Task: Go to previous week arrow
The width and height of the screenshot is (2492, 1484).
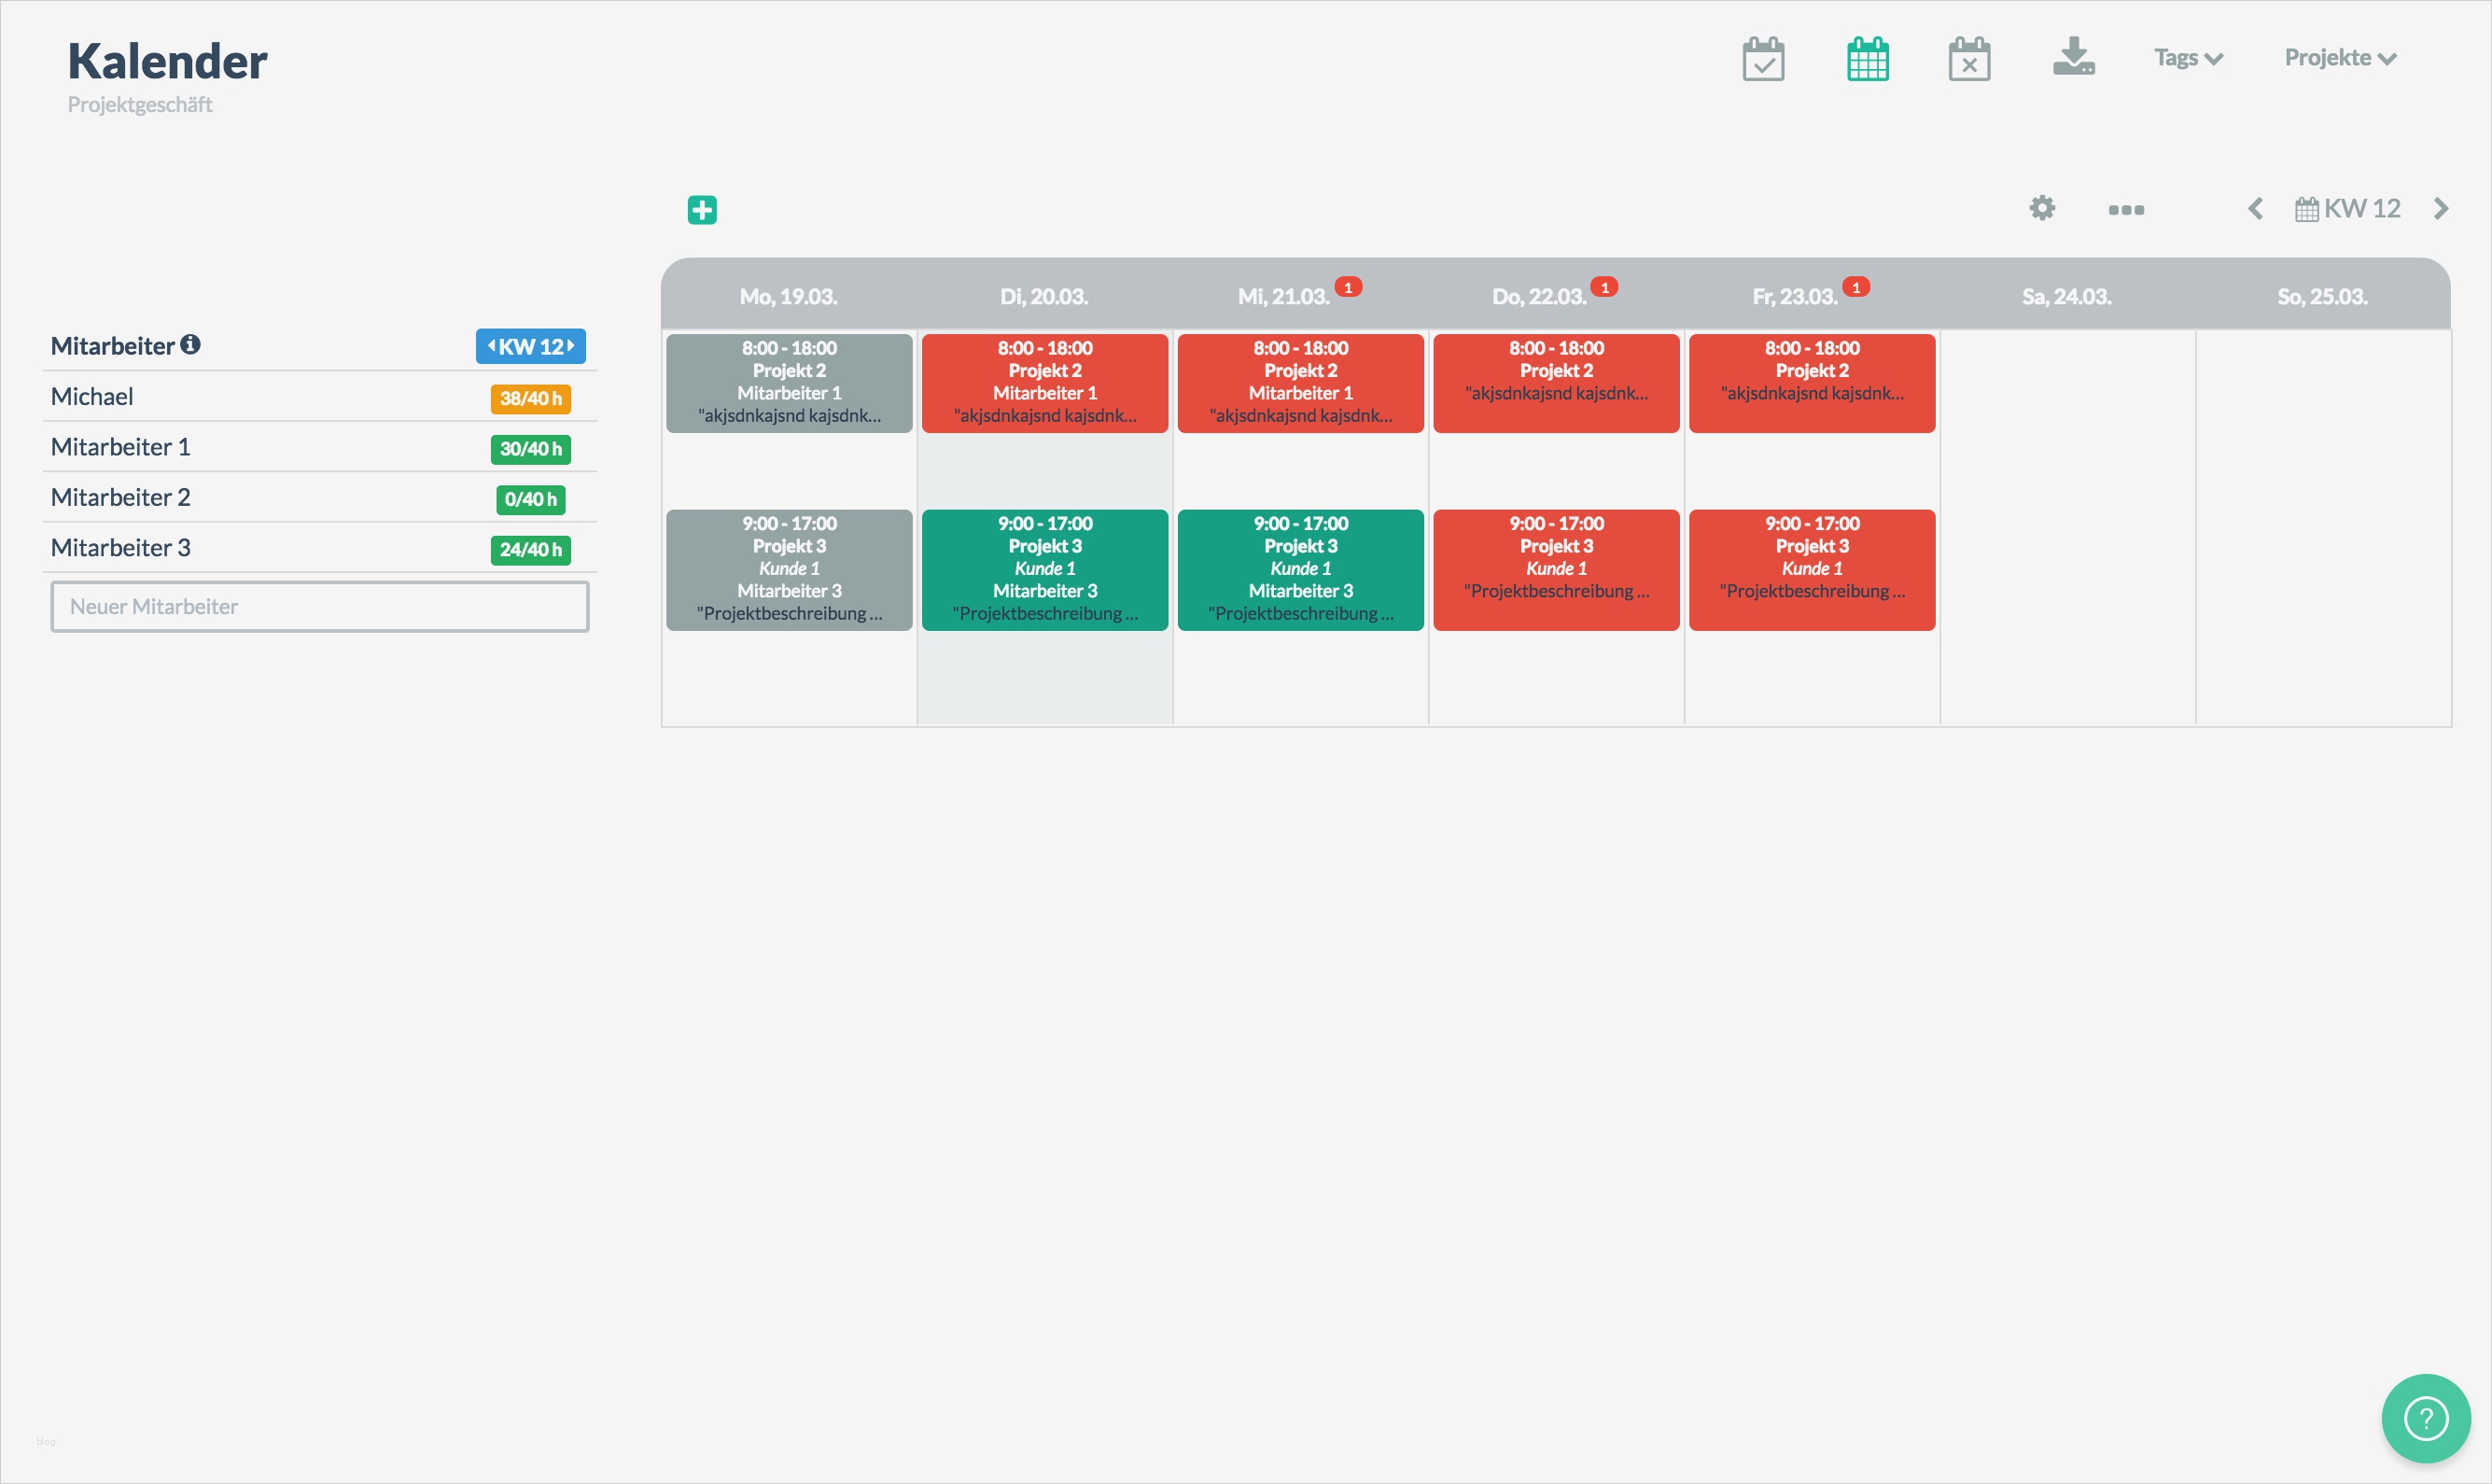Action: click(2255, 209)
